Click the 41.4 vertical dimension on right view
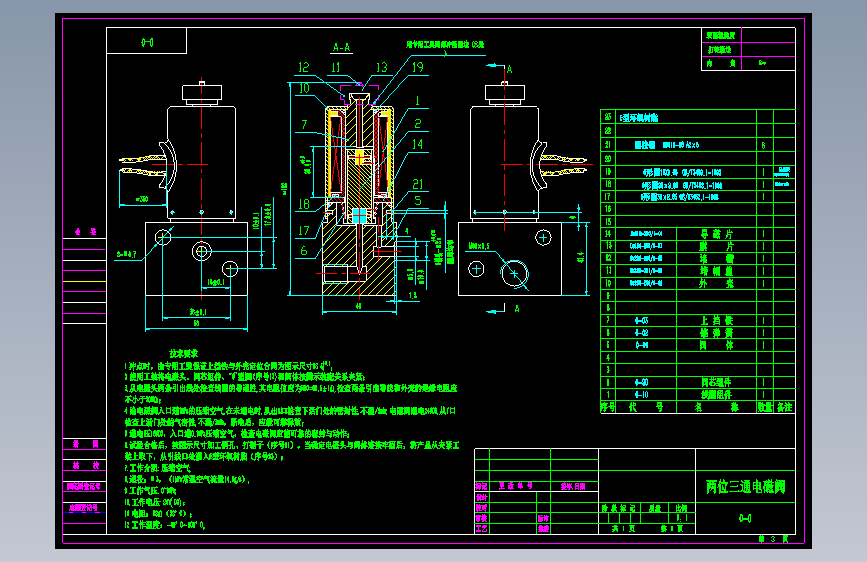The width and height of the screenshot is (867, 562). coord(581,257)
